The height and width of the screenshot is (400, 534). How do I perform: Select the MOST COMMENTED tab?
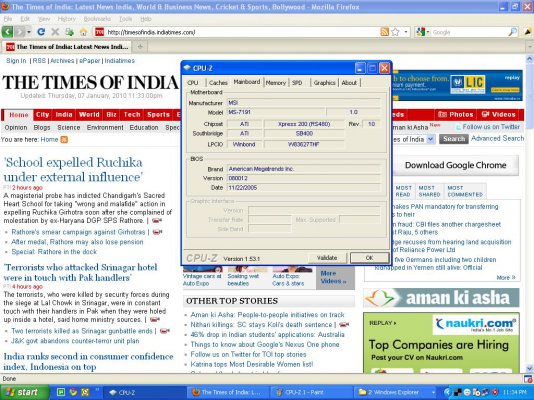[x=465, y=191]
